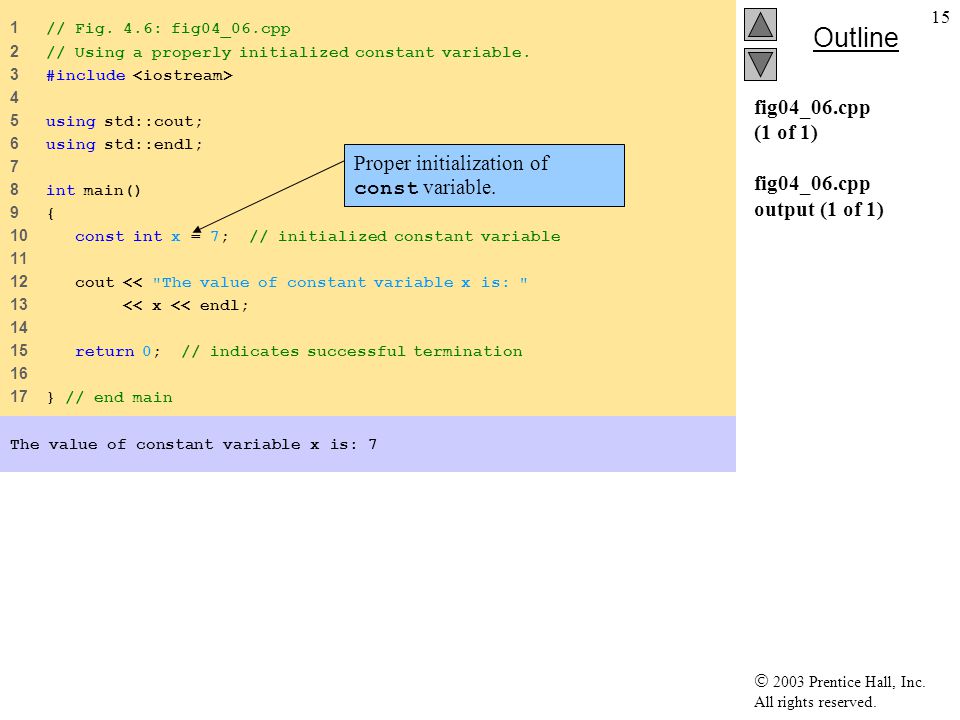Click line number 10 in the gutter
The image size is (960, 720).
click(x=19, y=236)
